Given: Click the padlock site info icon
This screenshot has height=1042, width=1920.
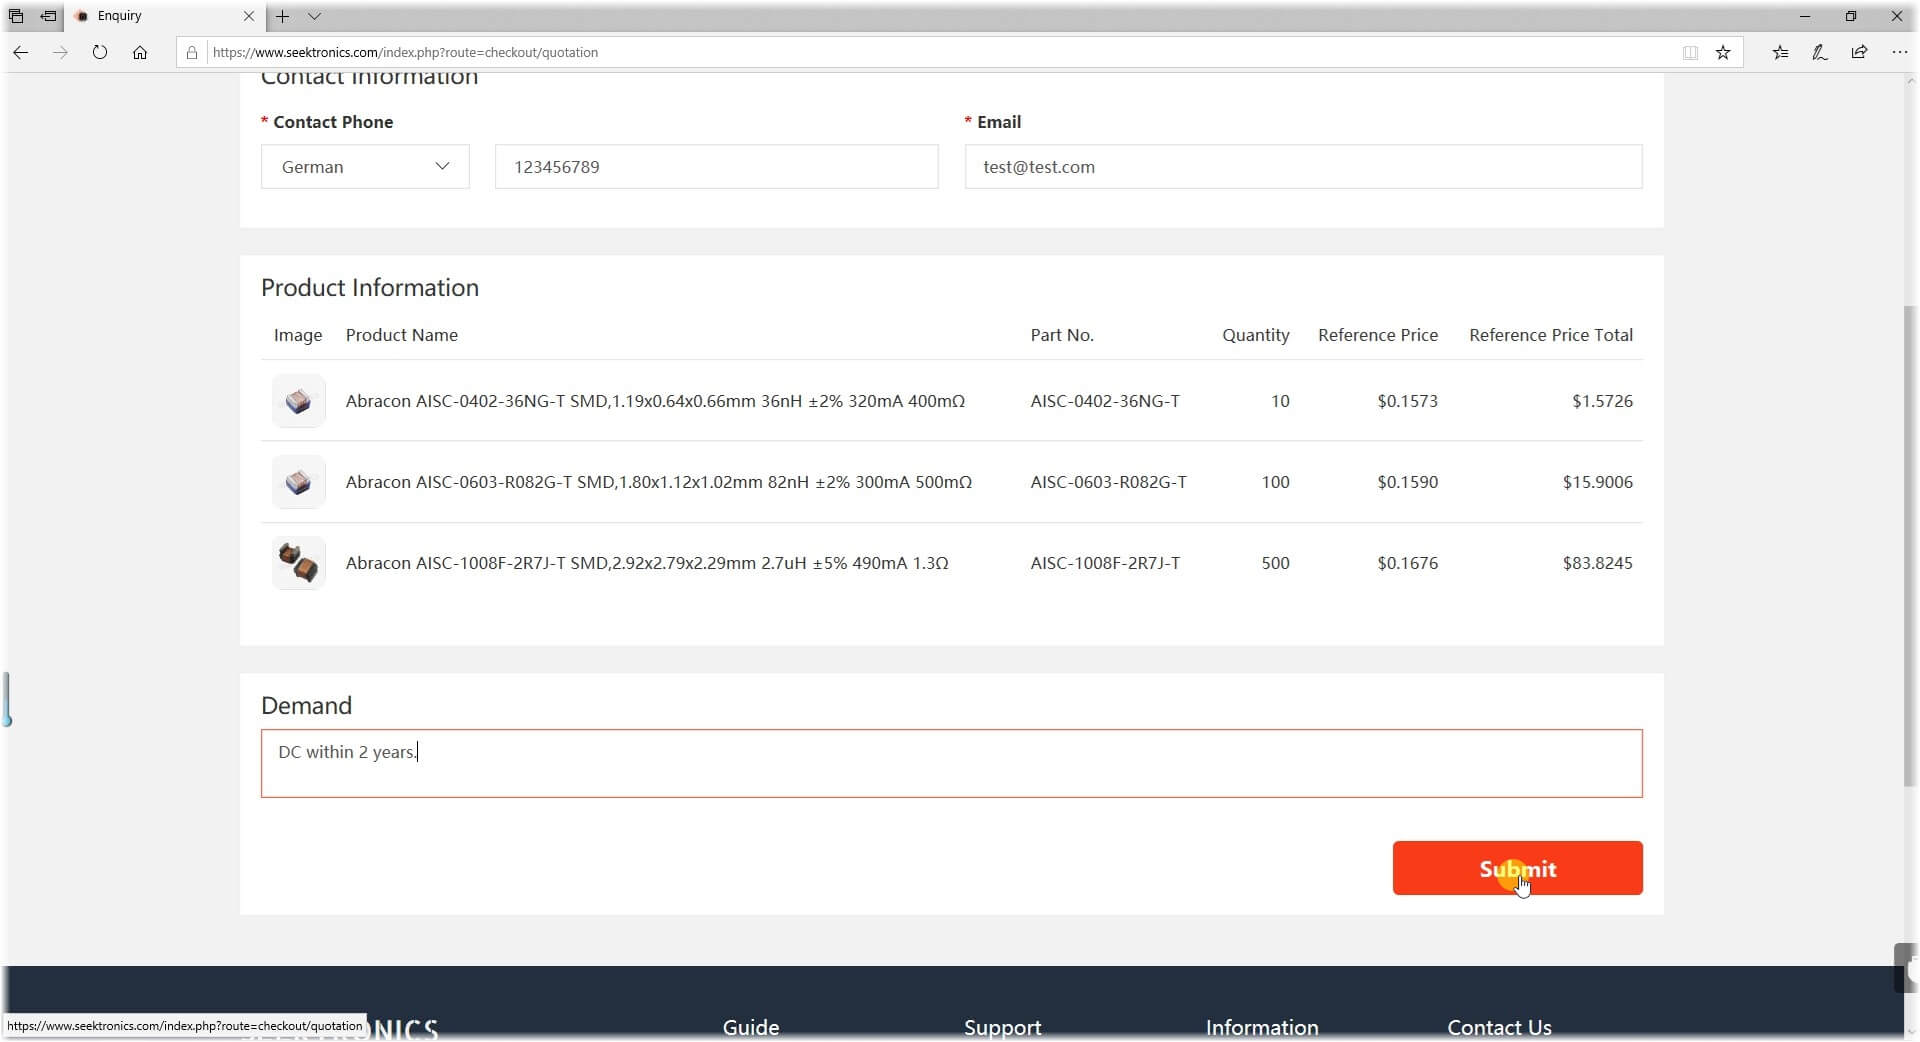Looking at the screenshot, I should coord(192,53).
